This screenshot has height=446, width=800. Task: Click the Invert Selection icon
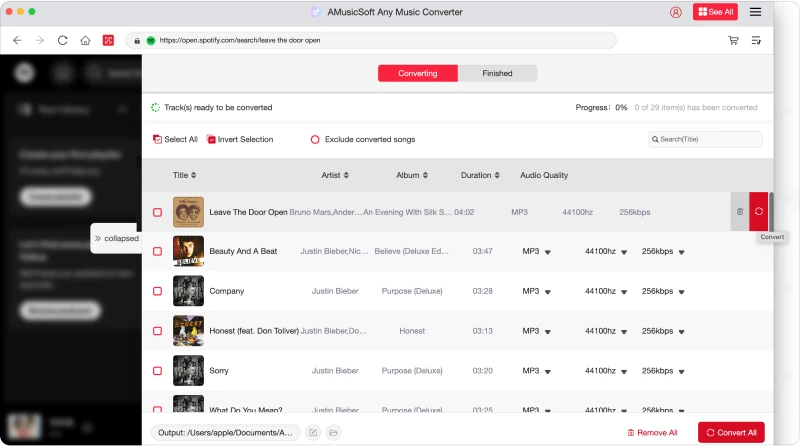tap(211, 139)
